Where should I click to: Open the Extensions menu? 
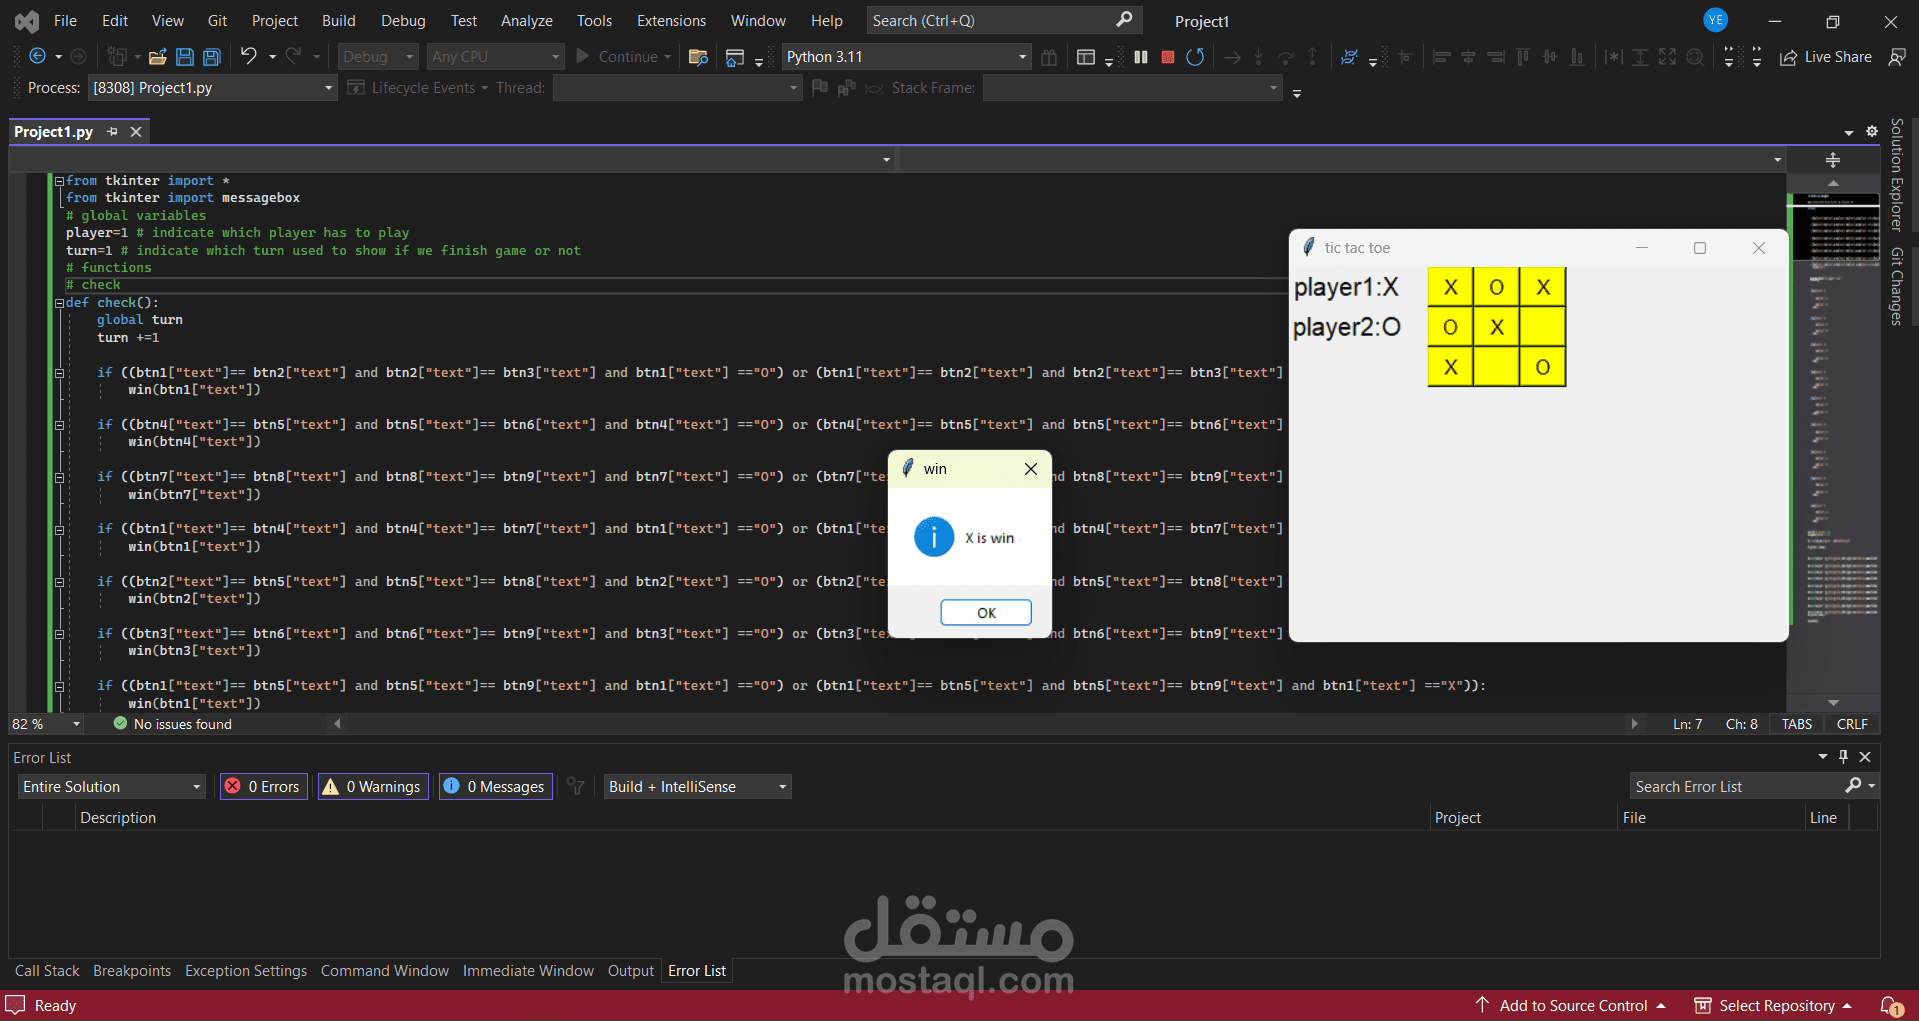click(x=671, y=20)
